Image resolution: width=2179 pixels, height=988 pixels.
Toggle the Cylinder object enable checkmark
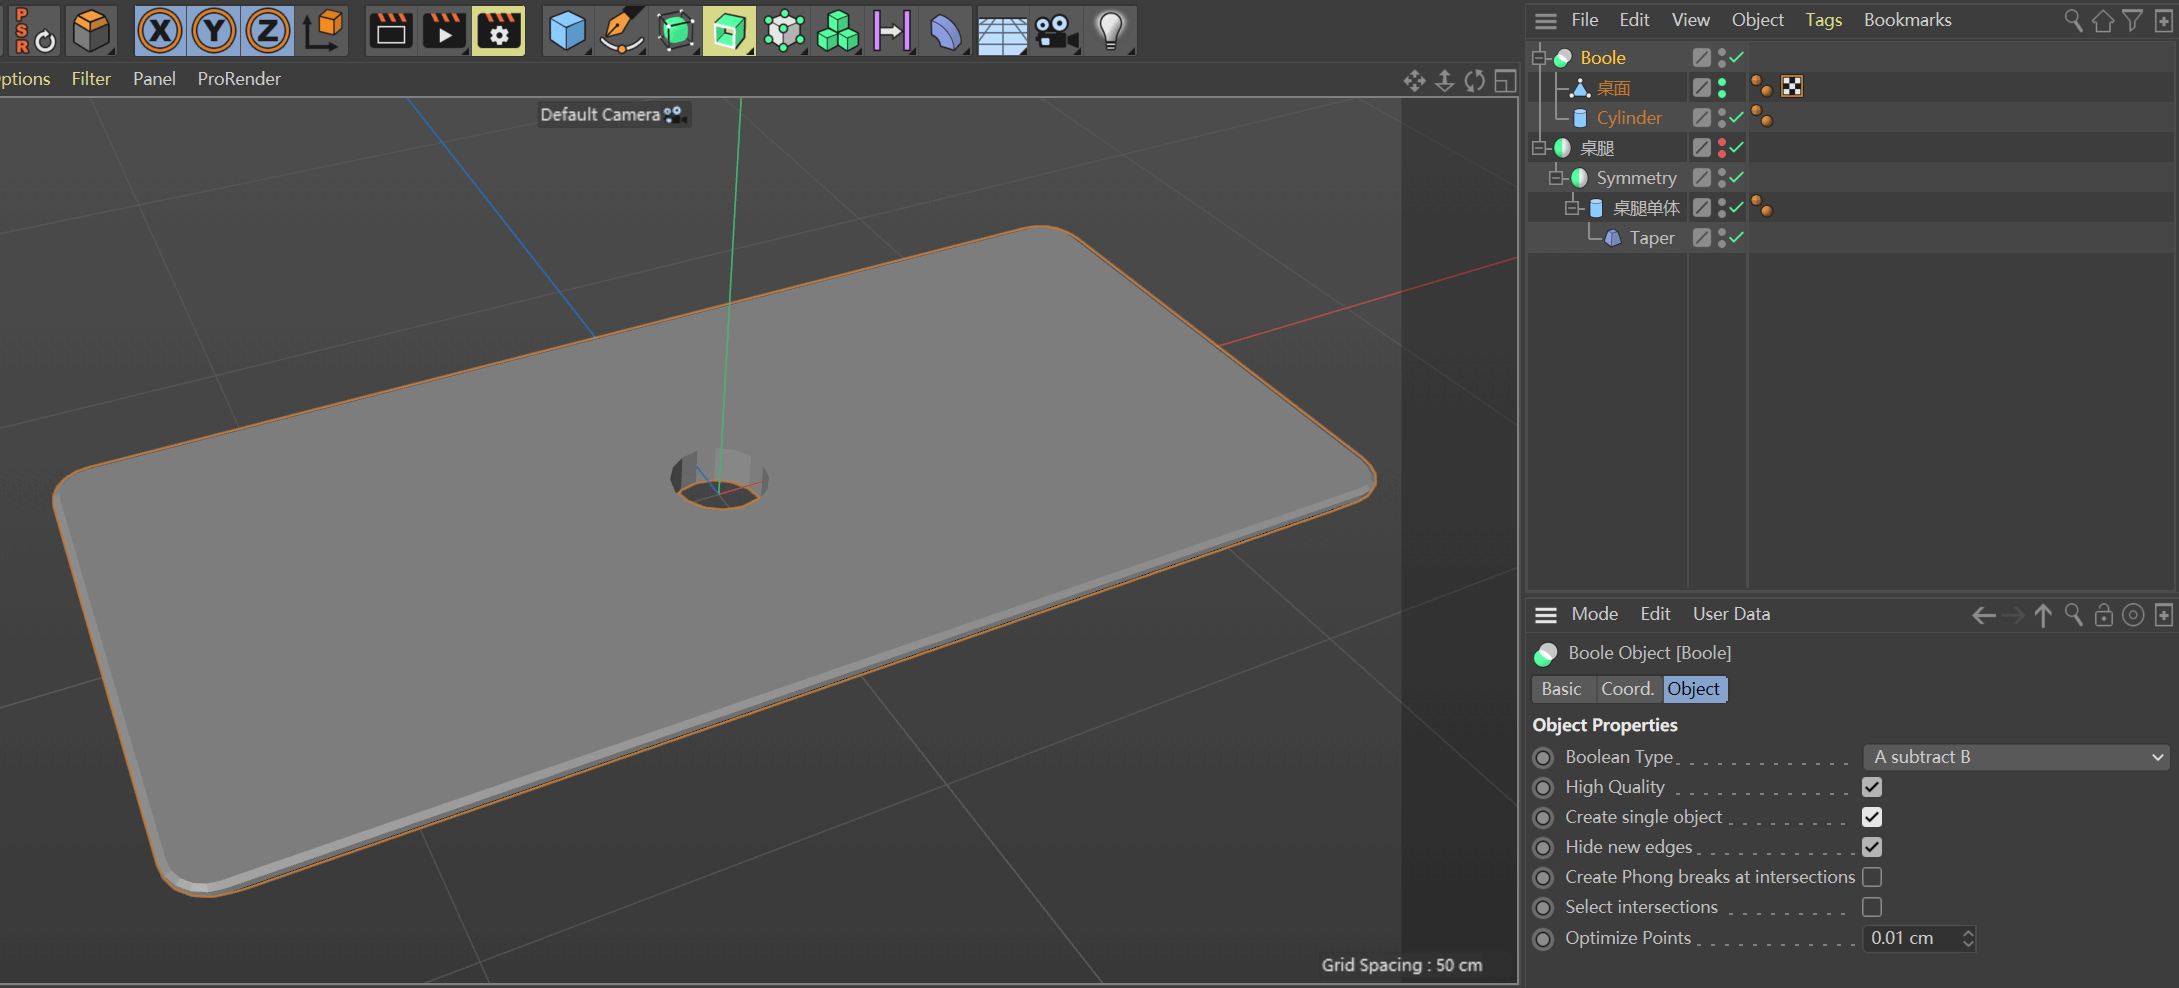(1737, 117)
